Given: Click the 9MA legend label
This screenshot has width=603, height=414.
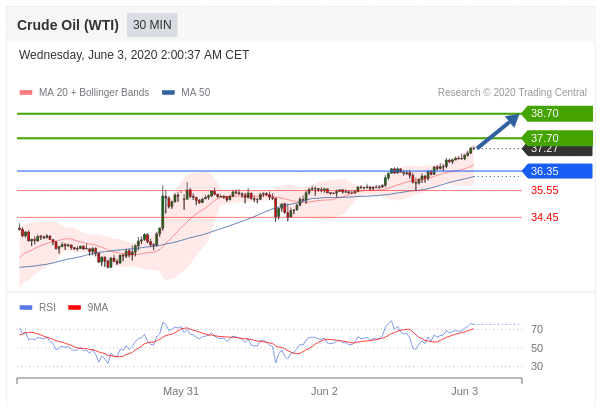Looking at the screenshot, I should click(x=98, y=308).
